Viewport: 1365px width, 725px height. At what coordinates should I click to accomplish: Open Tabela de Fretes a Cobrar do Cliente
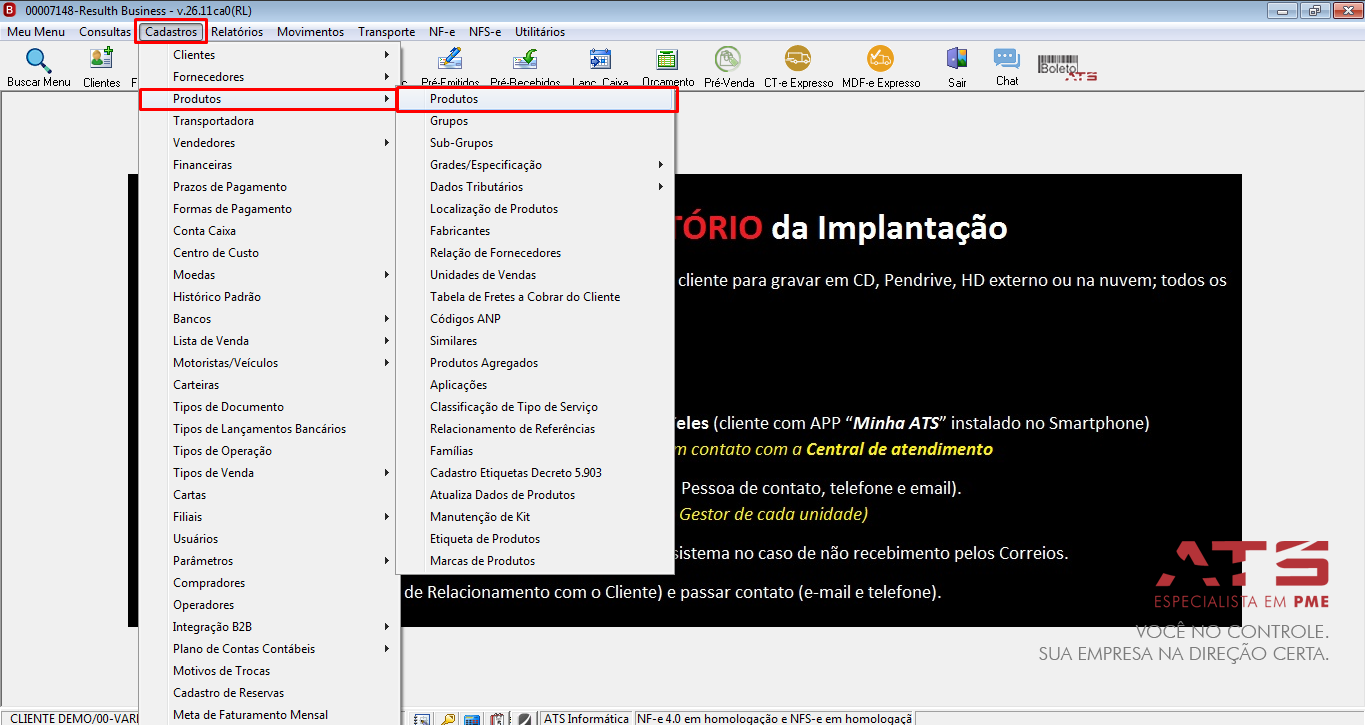pyautogui.click(x=536, y=297)
